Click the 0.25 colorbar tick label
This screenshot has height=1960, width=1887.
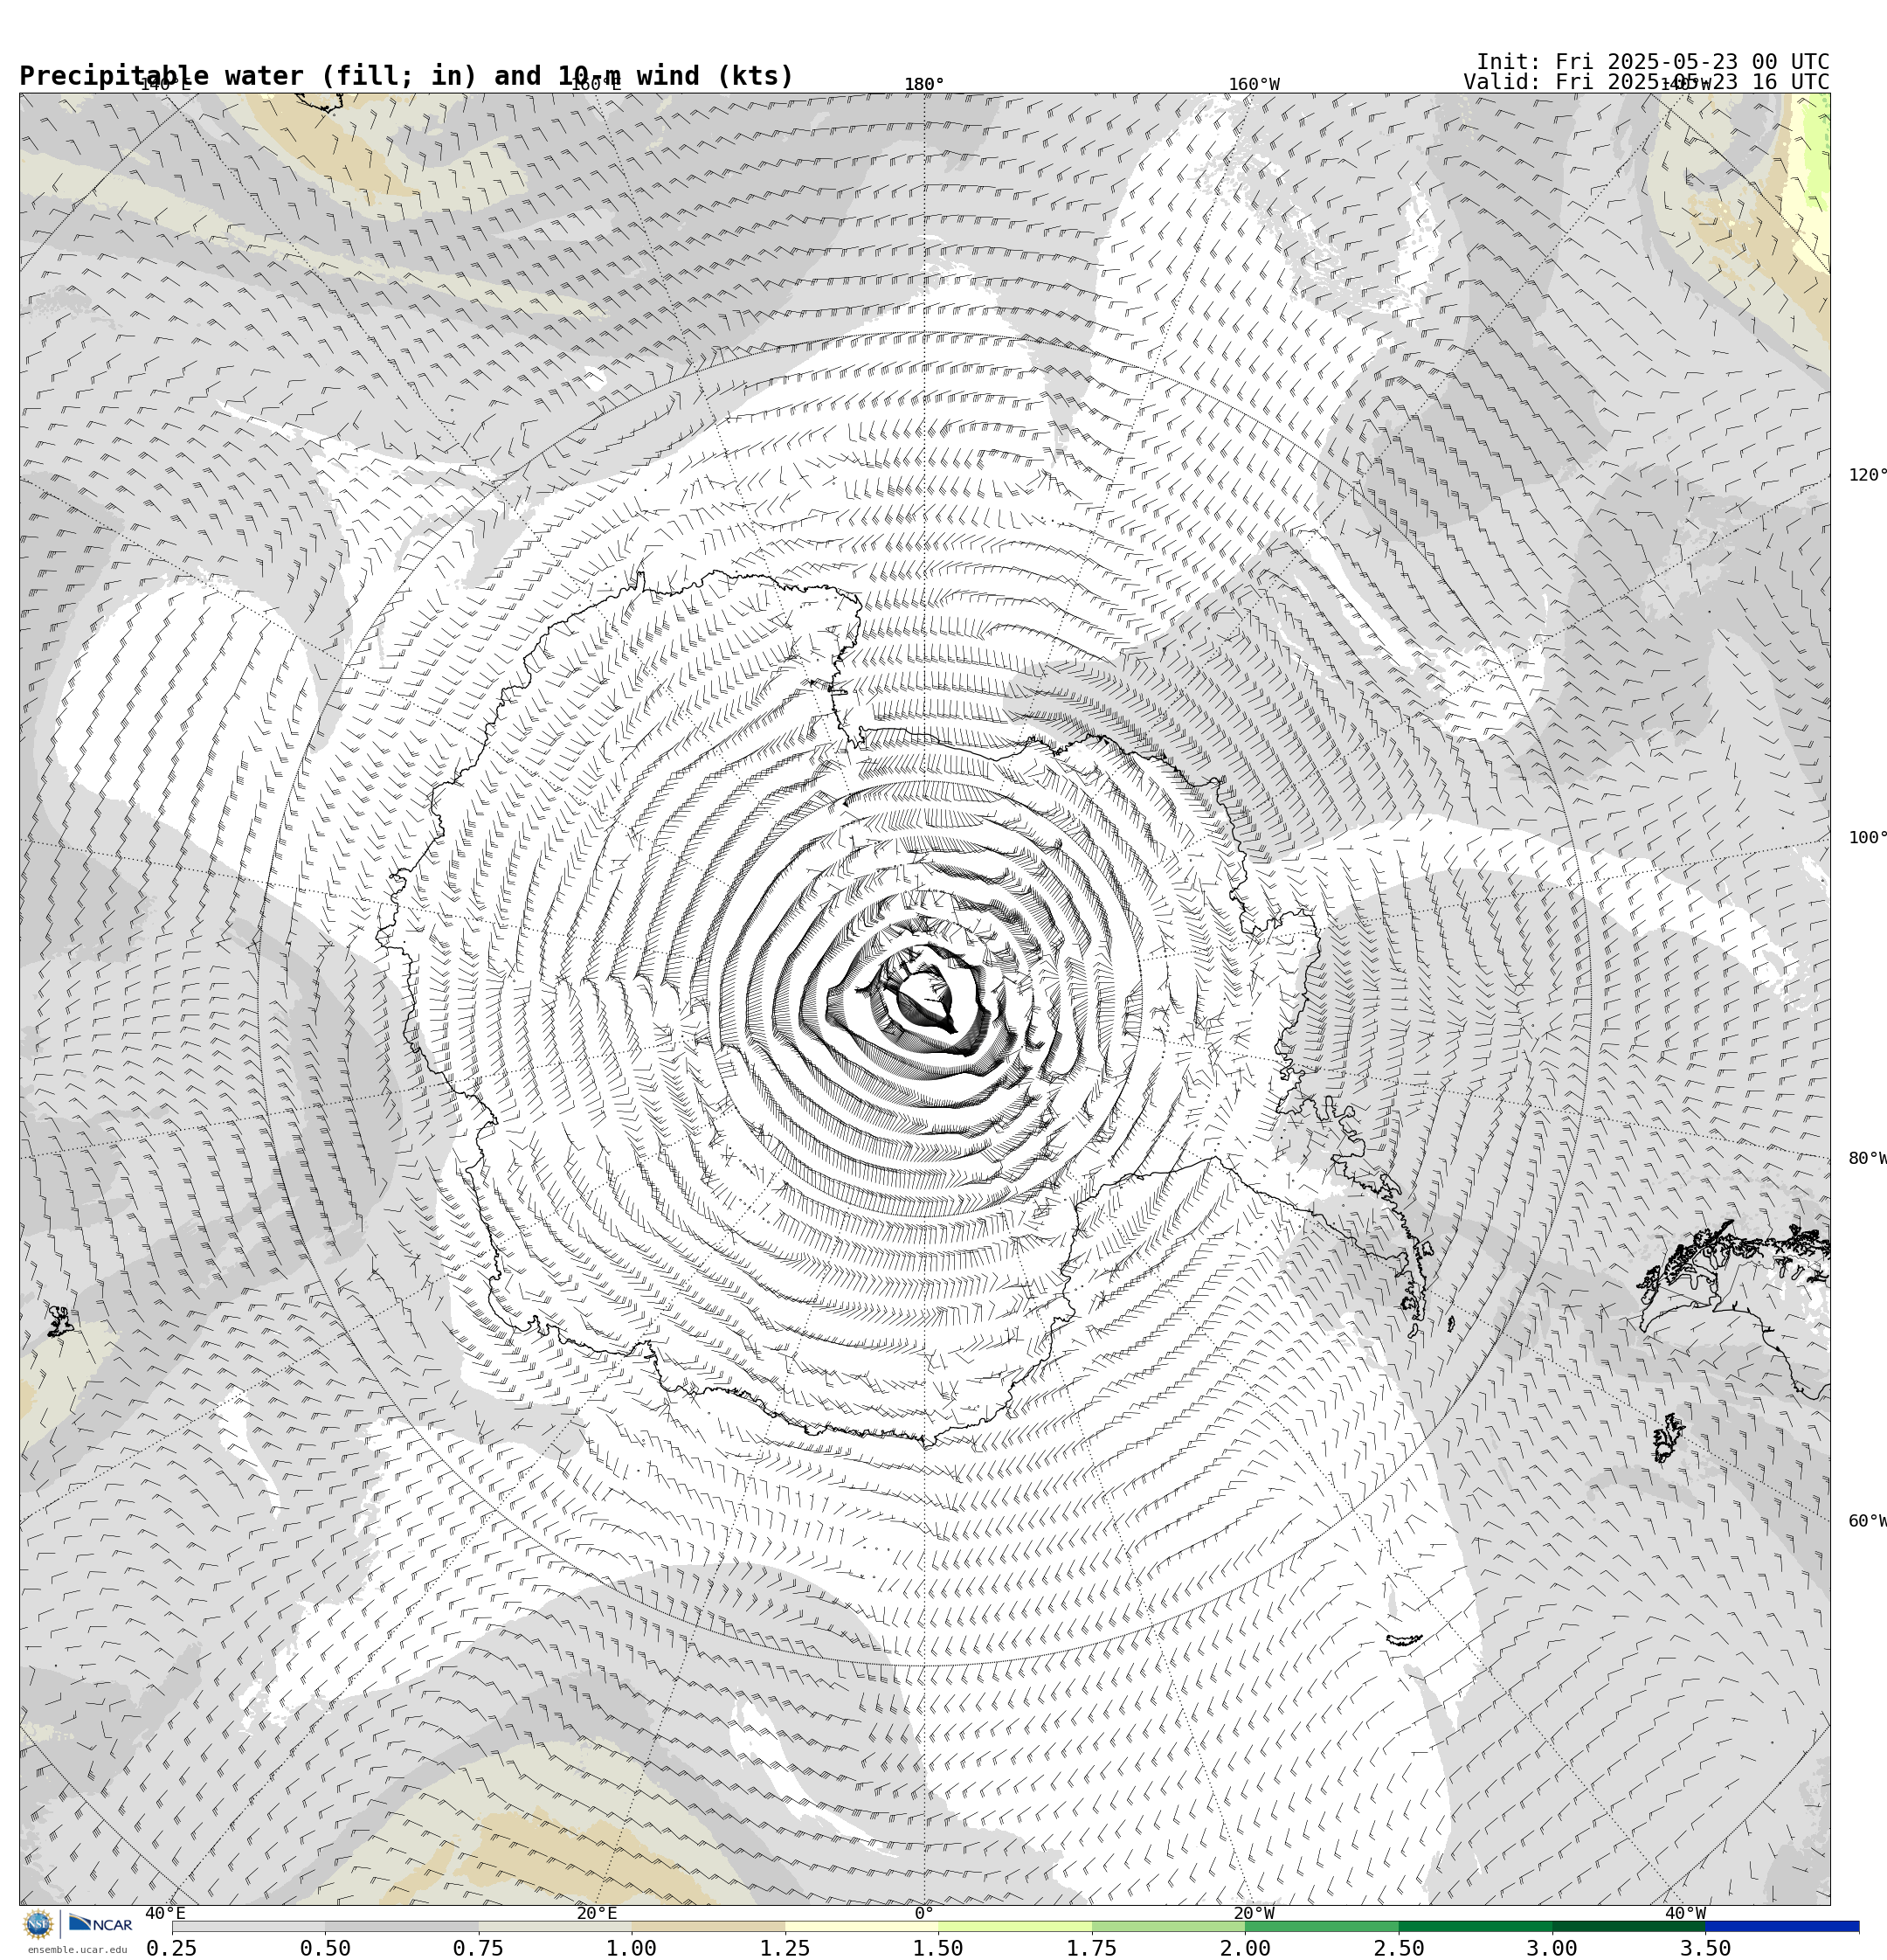pos(172,1948)
